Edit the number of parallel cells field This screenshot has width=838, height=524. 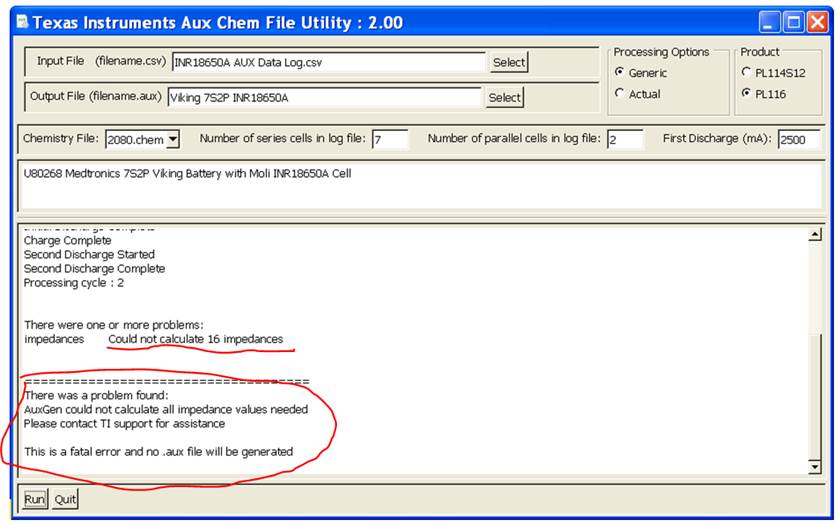click(x=625, y=140)
